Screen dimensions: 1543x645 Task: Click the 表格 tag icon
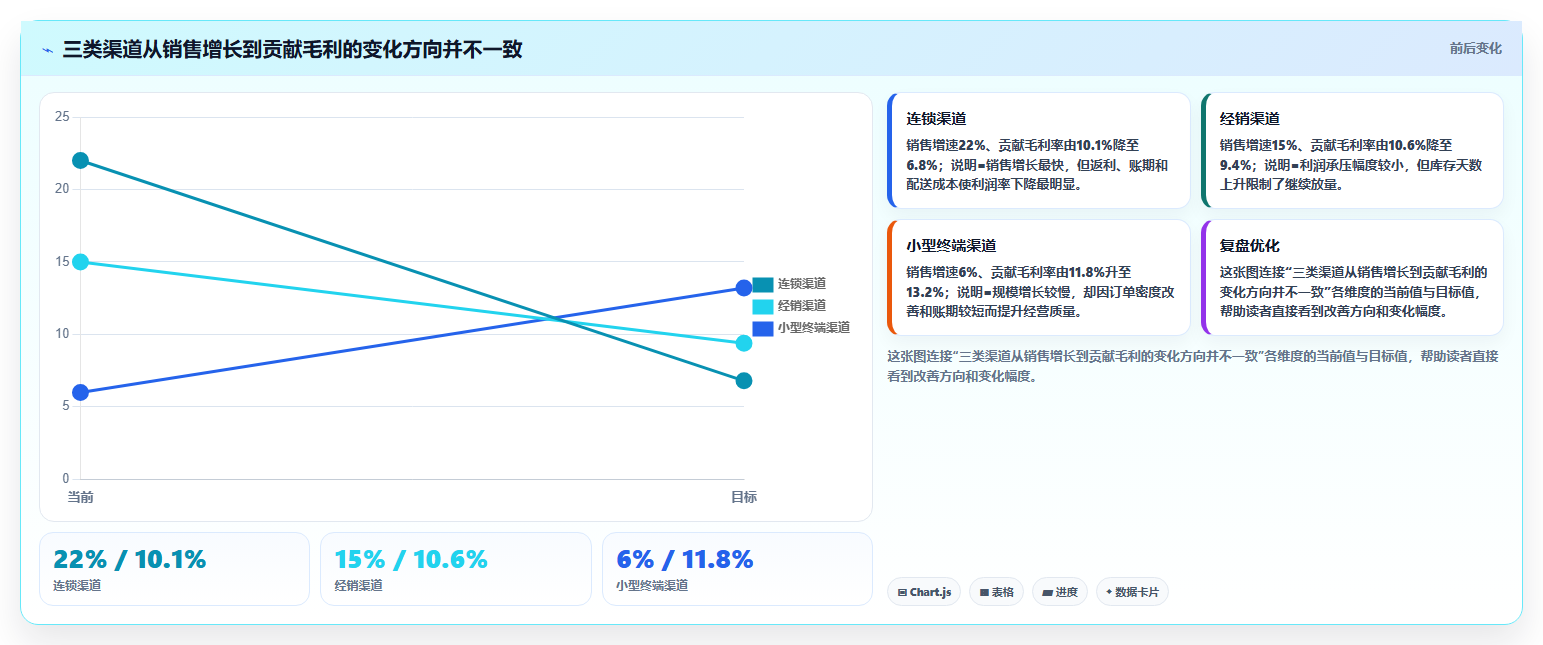[x=984, y=593]
